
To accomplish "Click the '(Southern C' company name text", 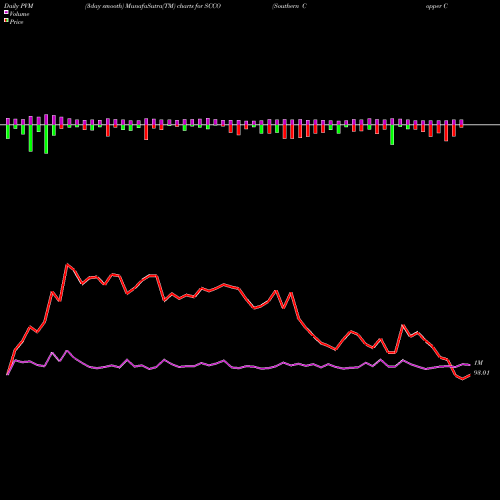I will coord(289,6).
